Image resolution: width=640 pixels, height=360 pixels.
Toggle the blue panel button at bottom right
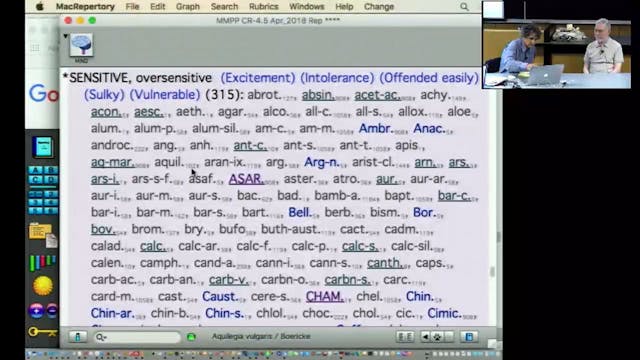(469, 337)
